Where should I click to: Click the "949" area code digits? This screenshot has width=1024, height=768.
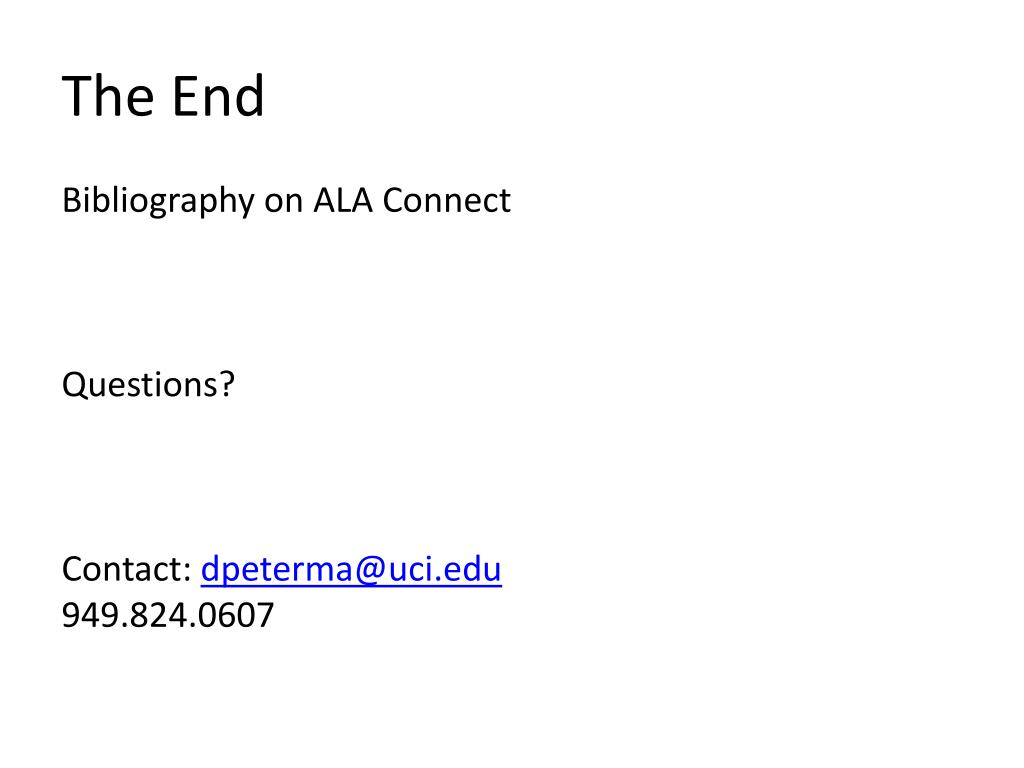coord(91,615)
